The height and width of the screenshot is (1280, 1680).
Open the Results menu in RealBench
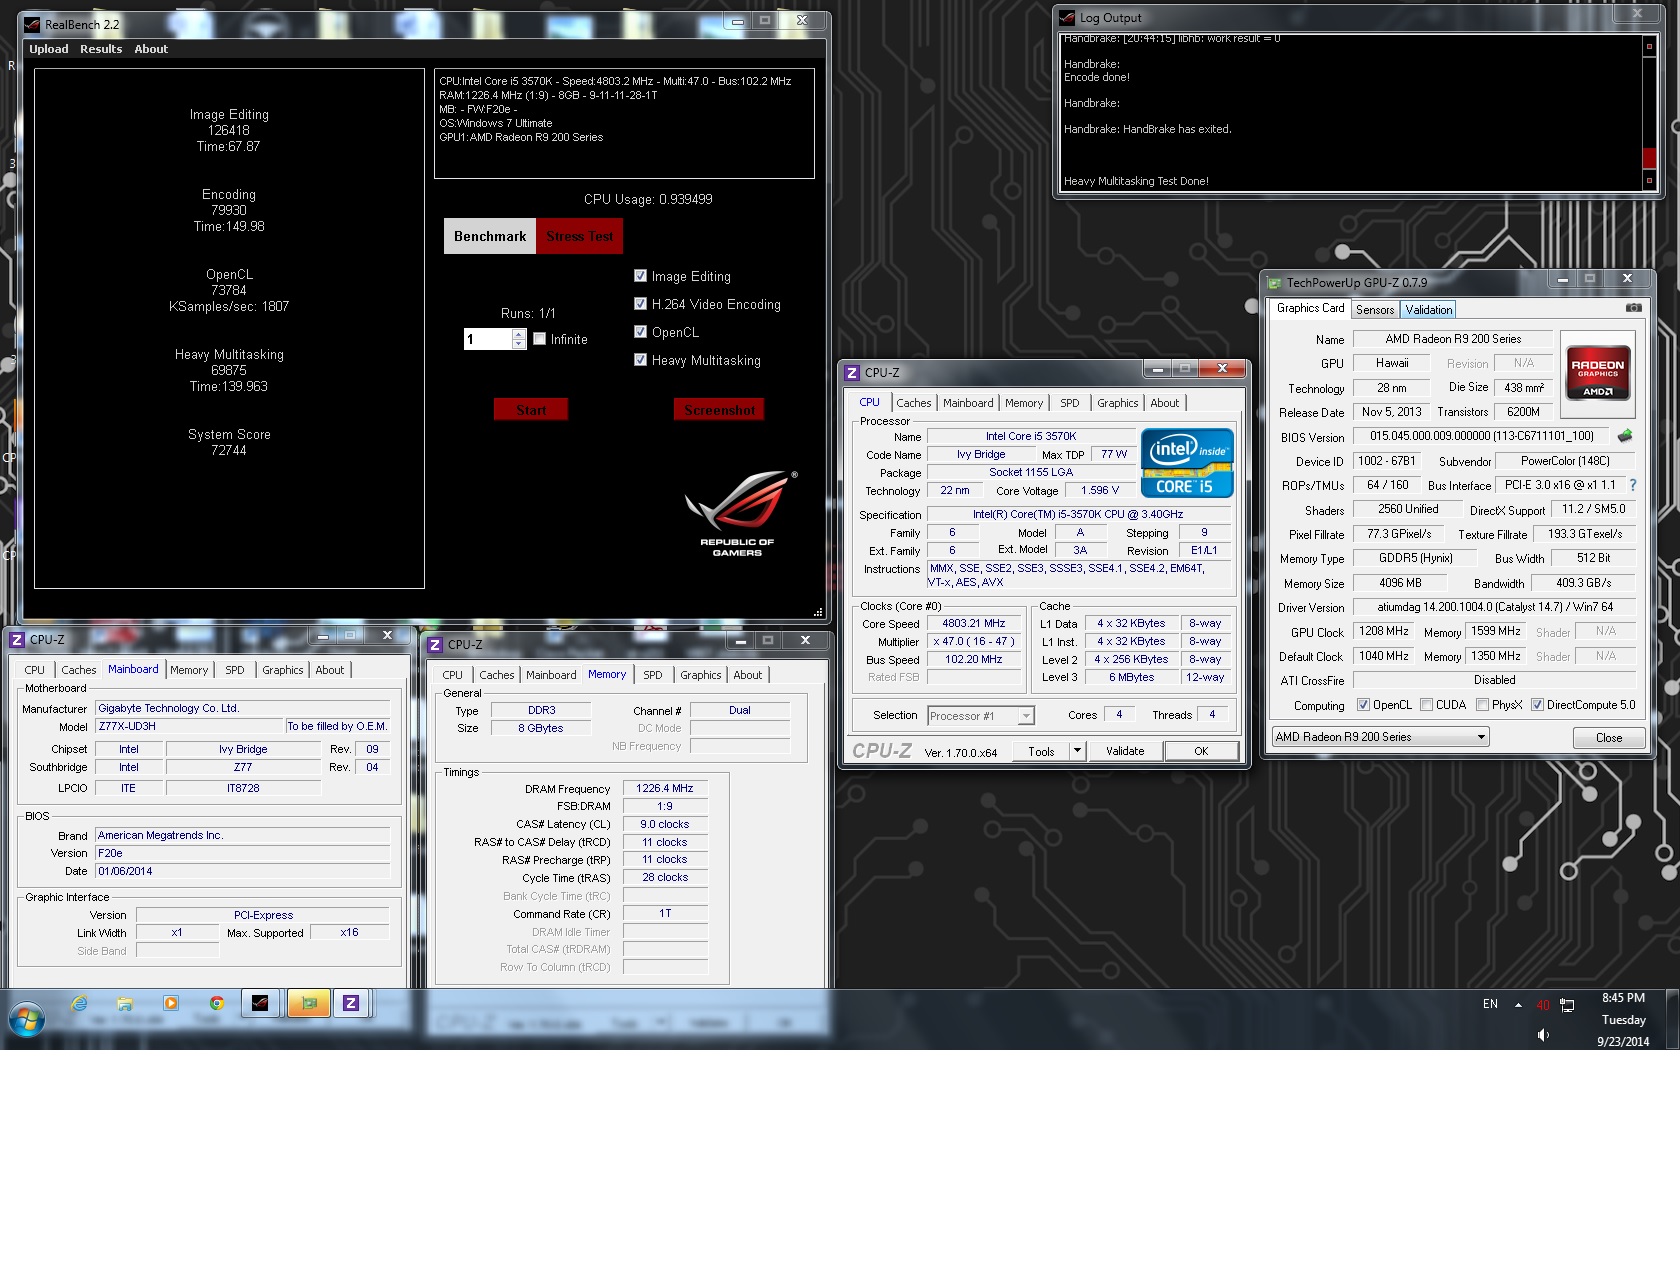click(x=101, y=49)
